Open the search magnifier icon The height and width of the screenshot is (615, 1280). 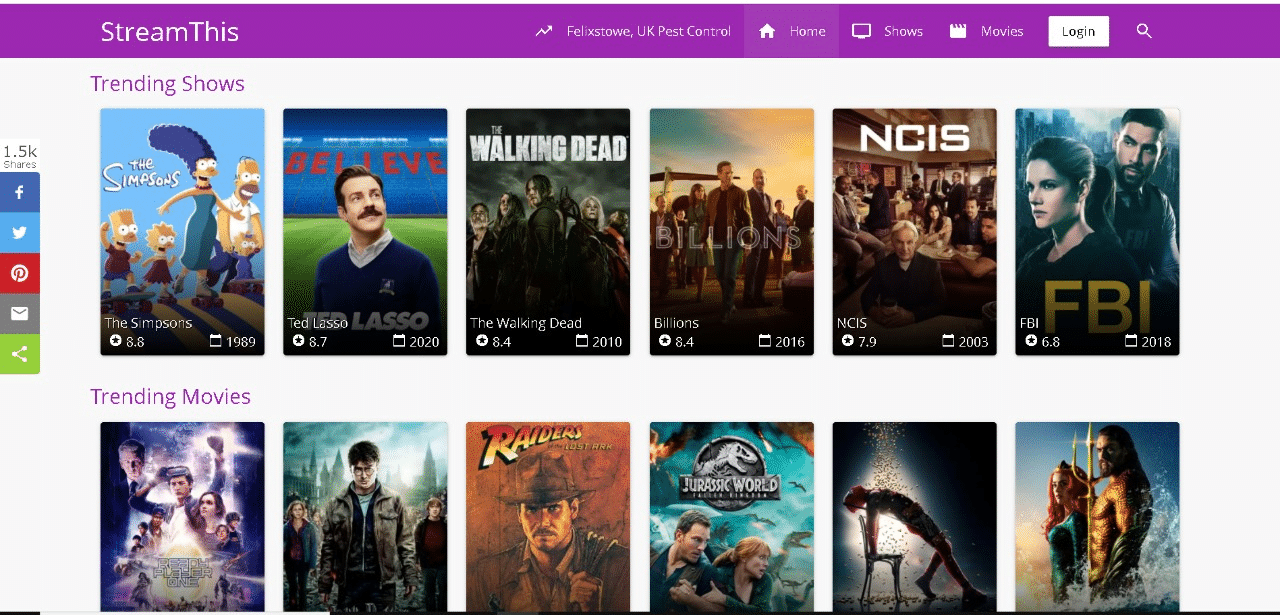pyautogui.click(x=1143, y=31)
